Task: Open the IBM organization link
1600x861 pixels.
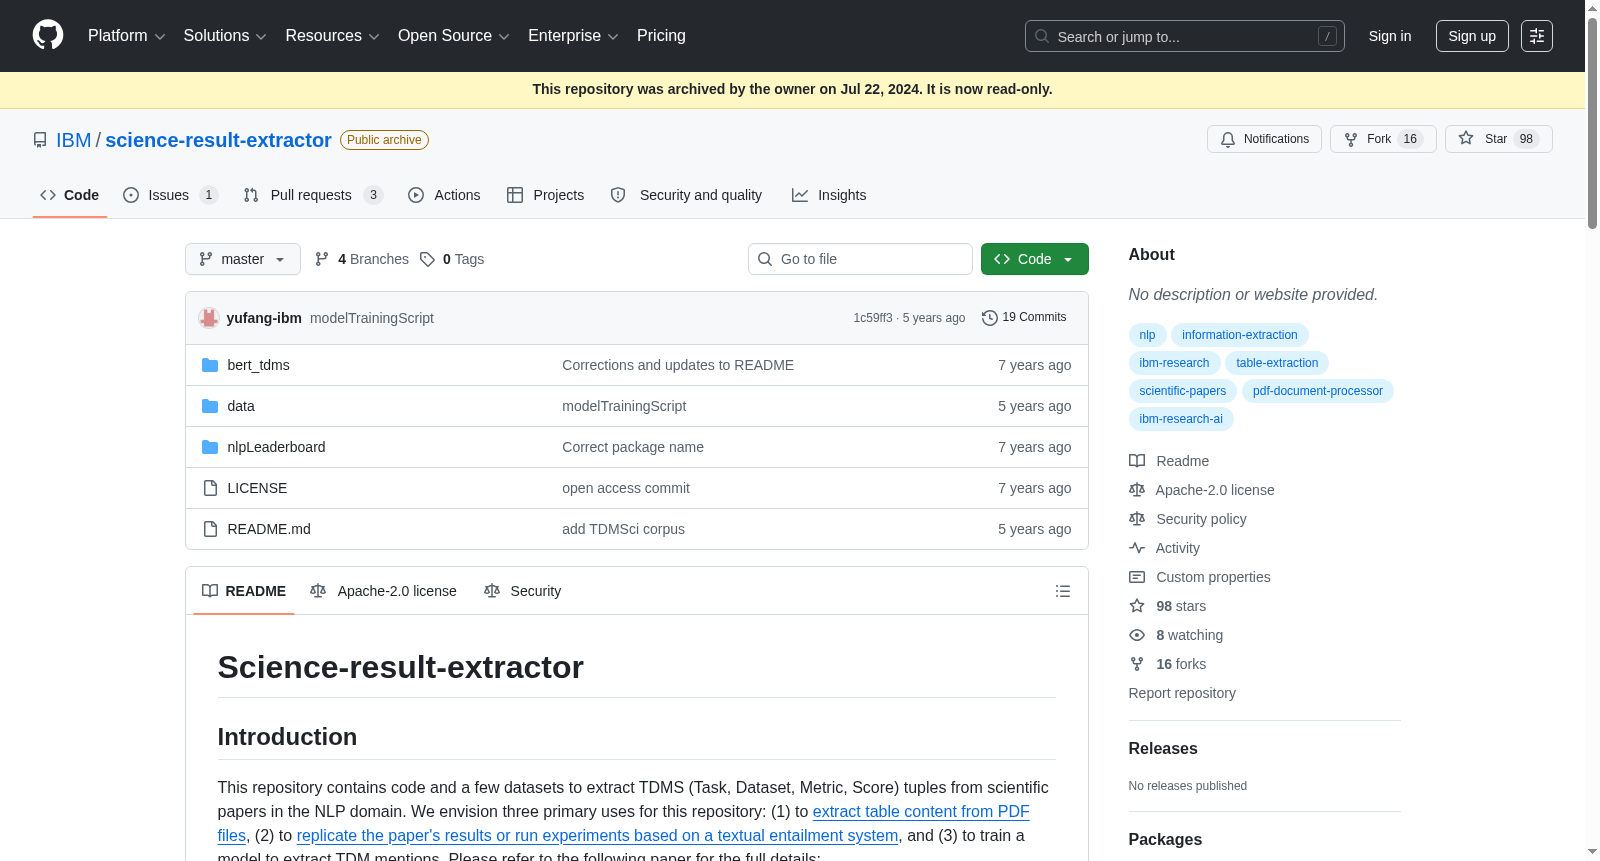Action: [x=73, y=140]
